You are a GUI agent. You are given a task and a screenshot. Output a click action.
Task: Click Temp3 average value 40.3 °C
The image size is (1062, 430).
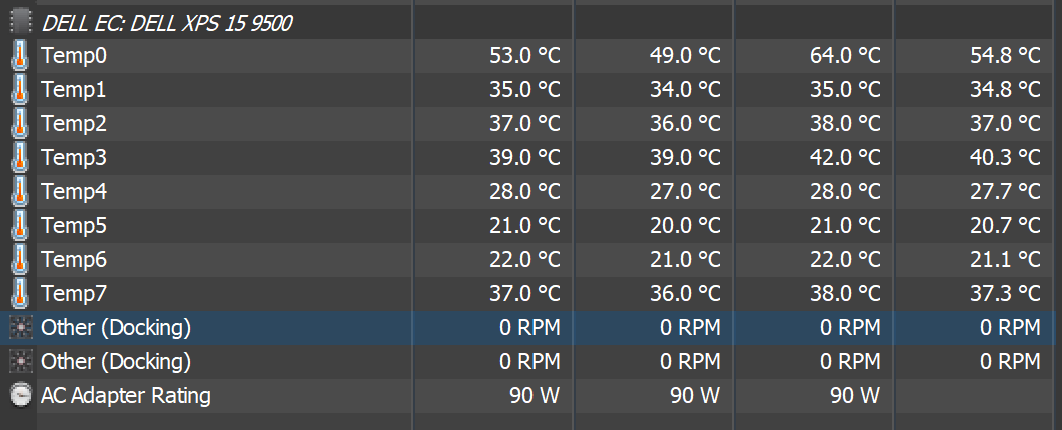click(1005, 158)
